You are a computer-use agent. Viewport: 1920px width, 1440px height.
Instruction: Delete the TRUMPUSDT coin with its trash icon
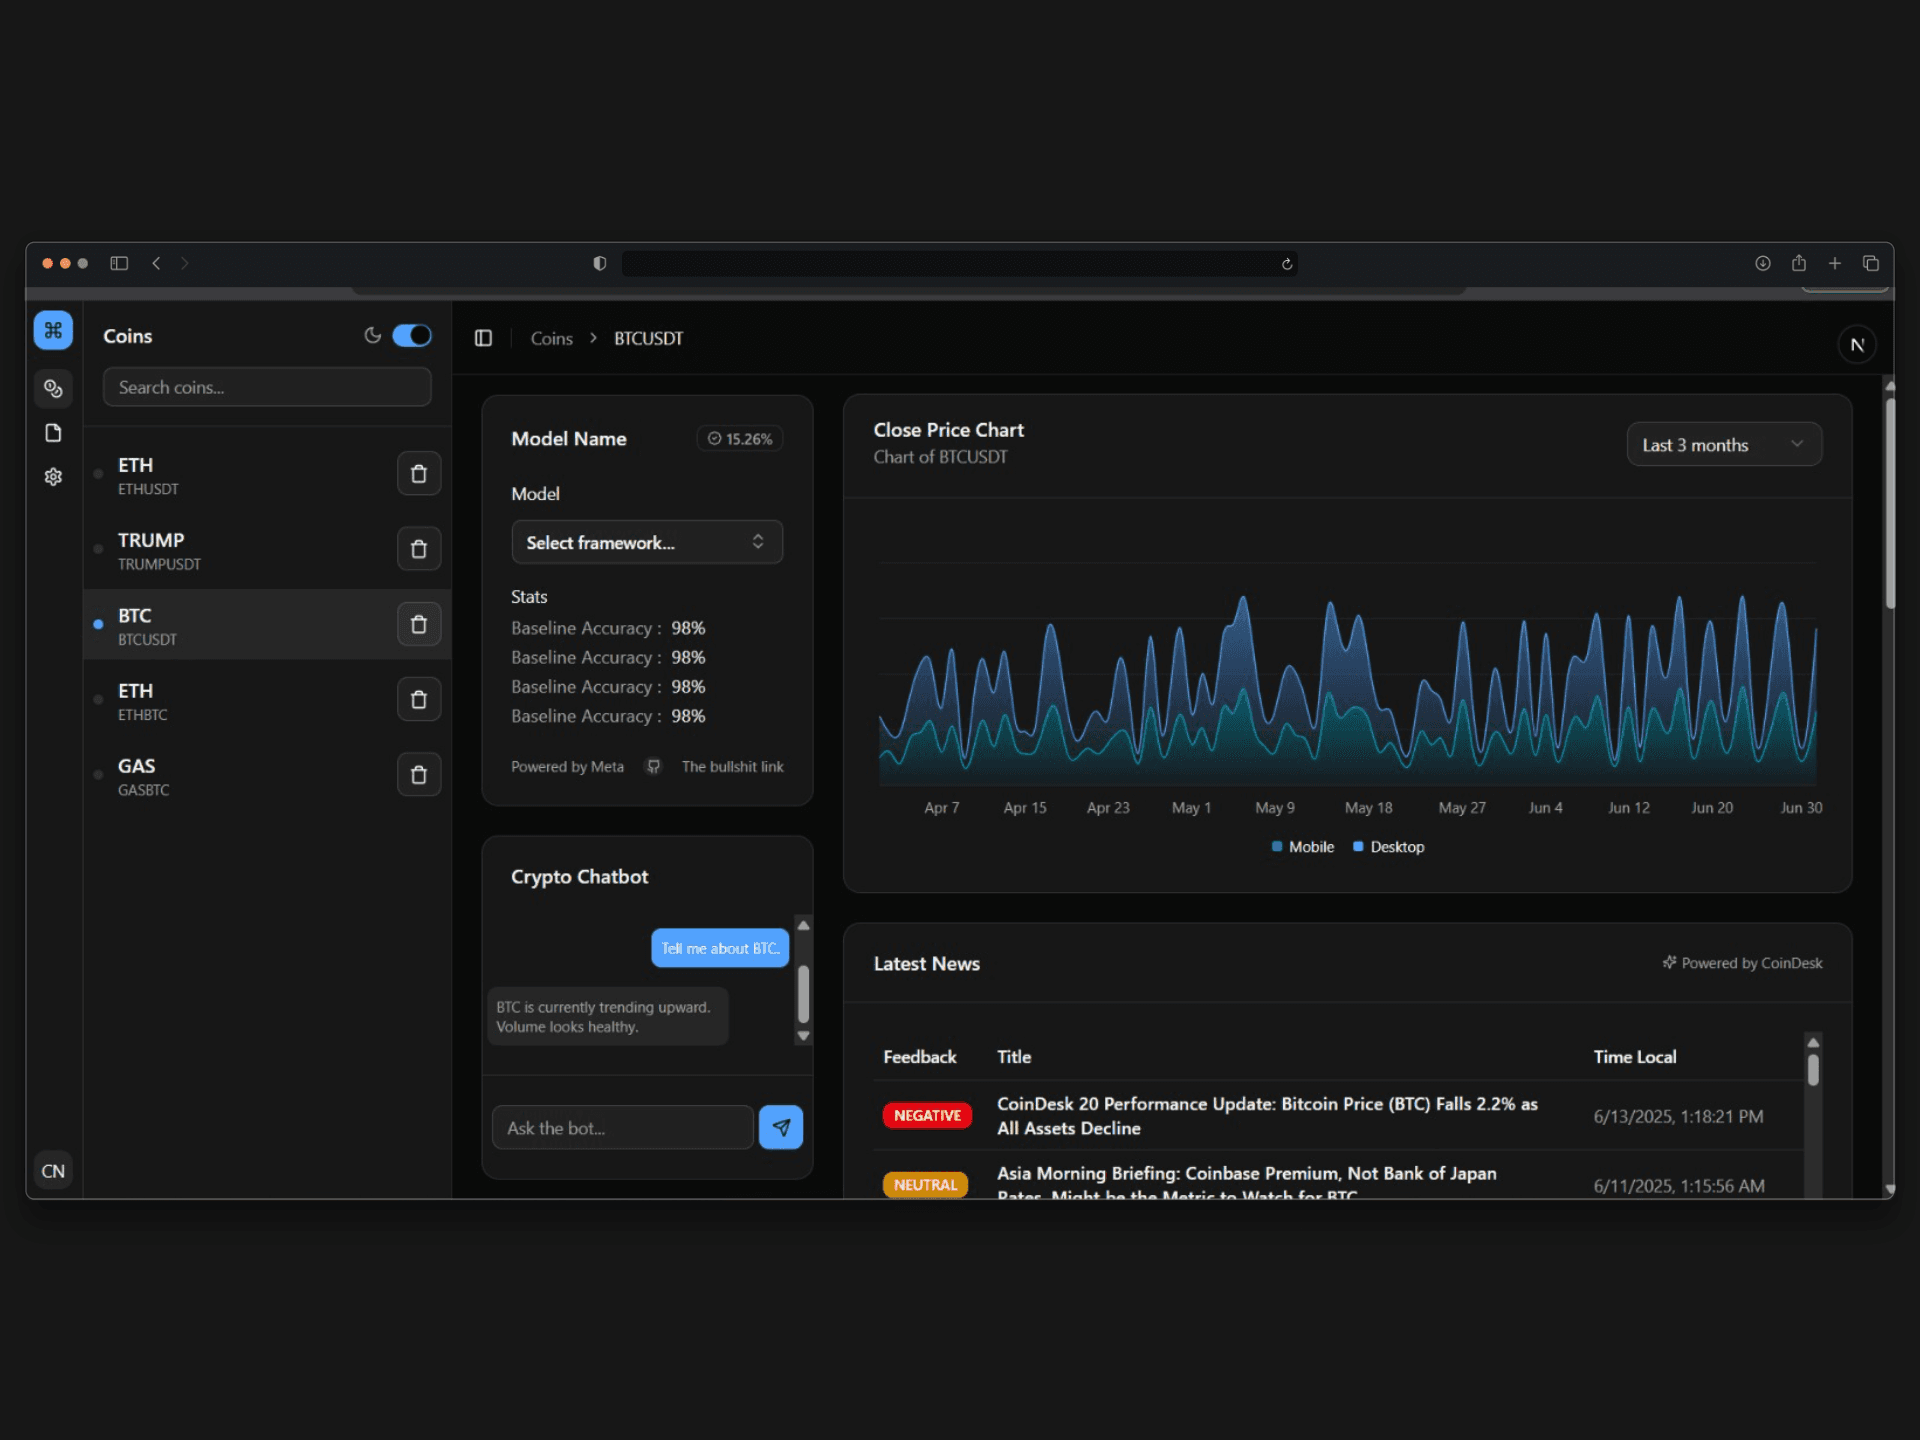[x=419, y=549]
